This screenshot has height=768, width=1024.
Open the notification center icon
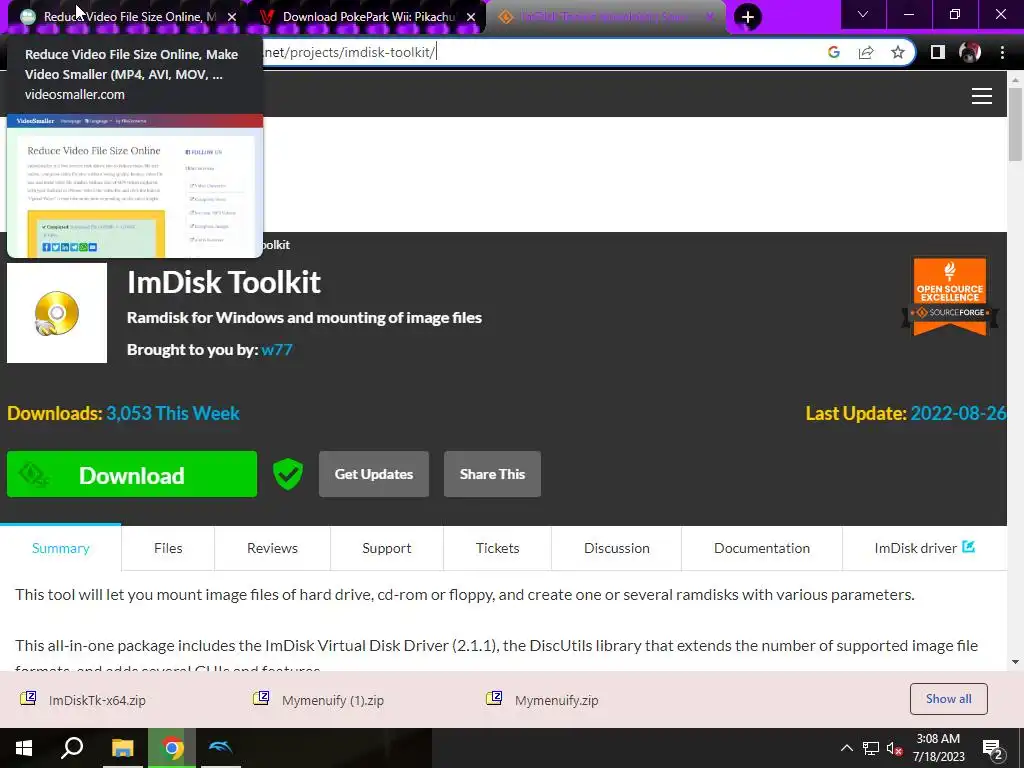click(x=993, y=749)
